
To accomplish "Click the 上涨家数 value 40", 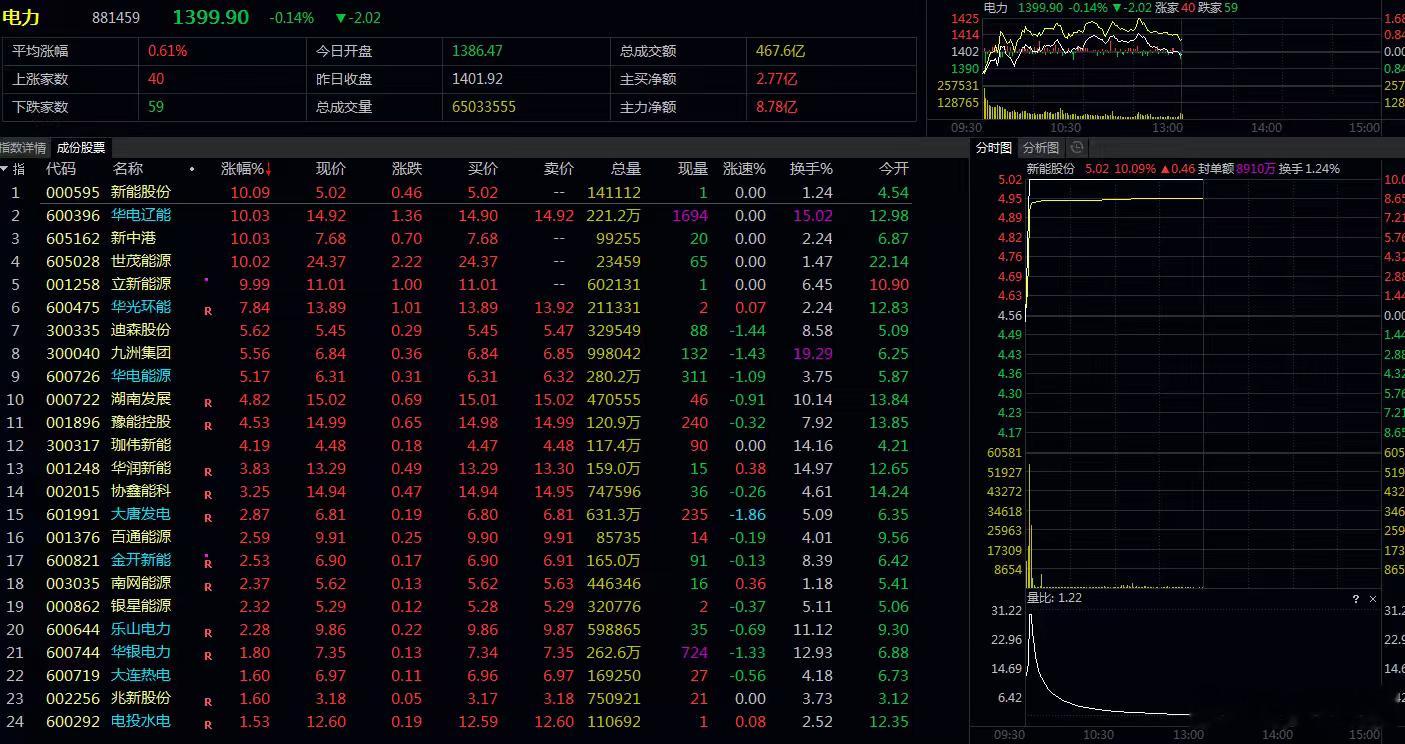I will [156, 78].
